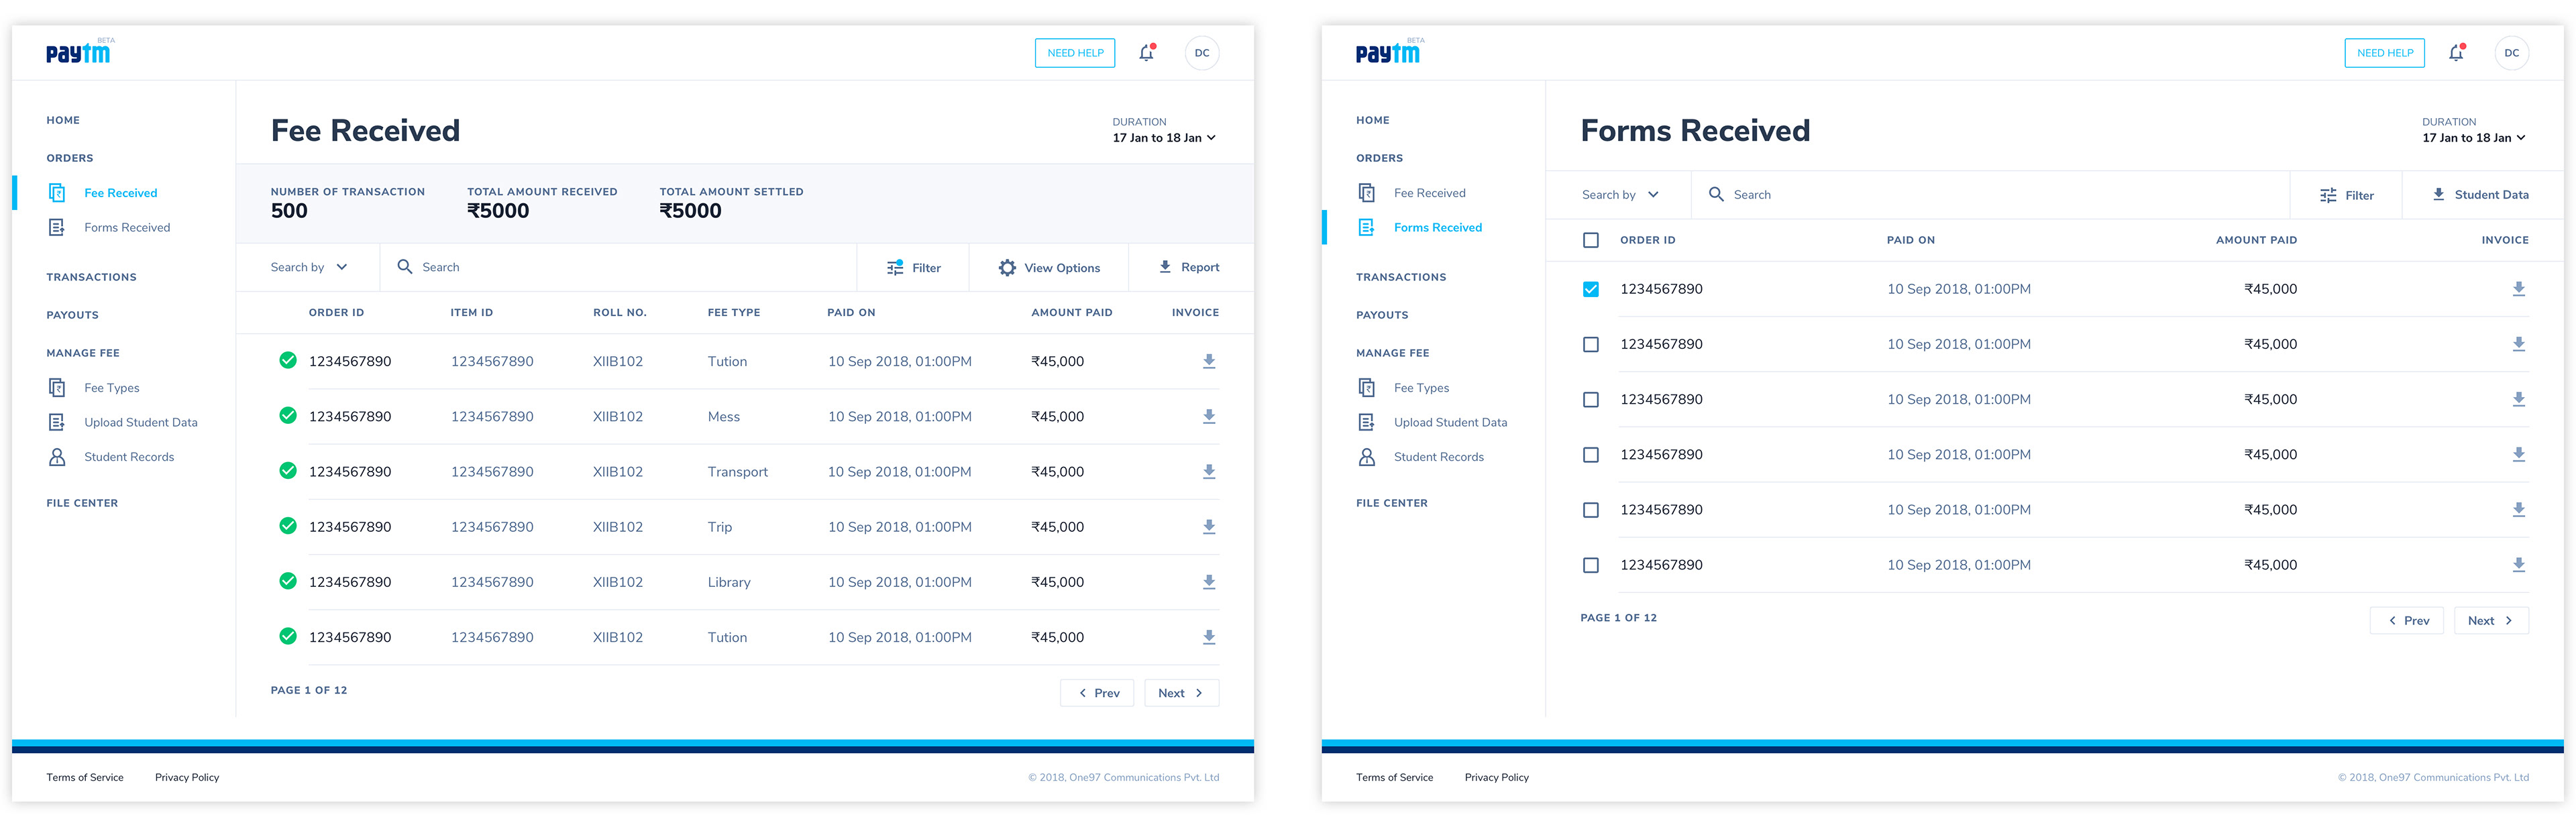The height and width of the screenshot is (827, 2576).
Task: Open Fee Types in Fee Received window sidebar
Action: click(111, 388)
